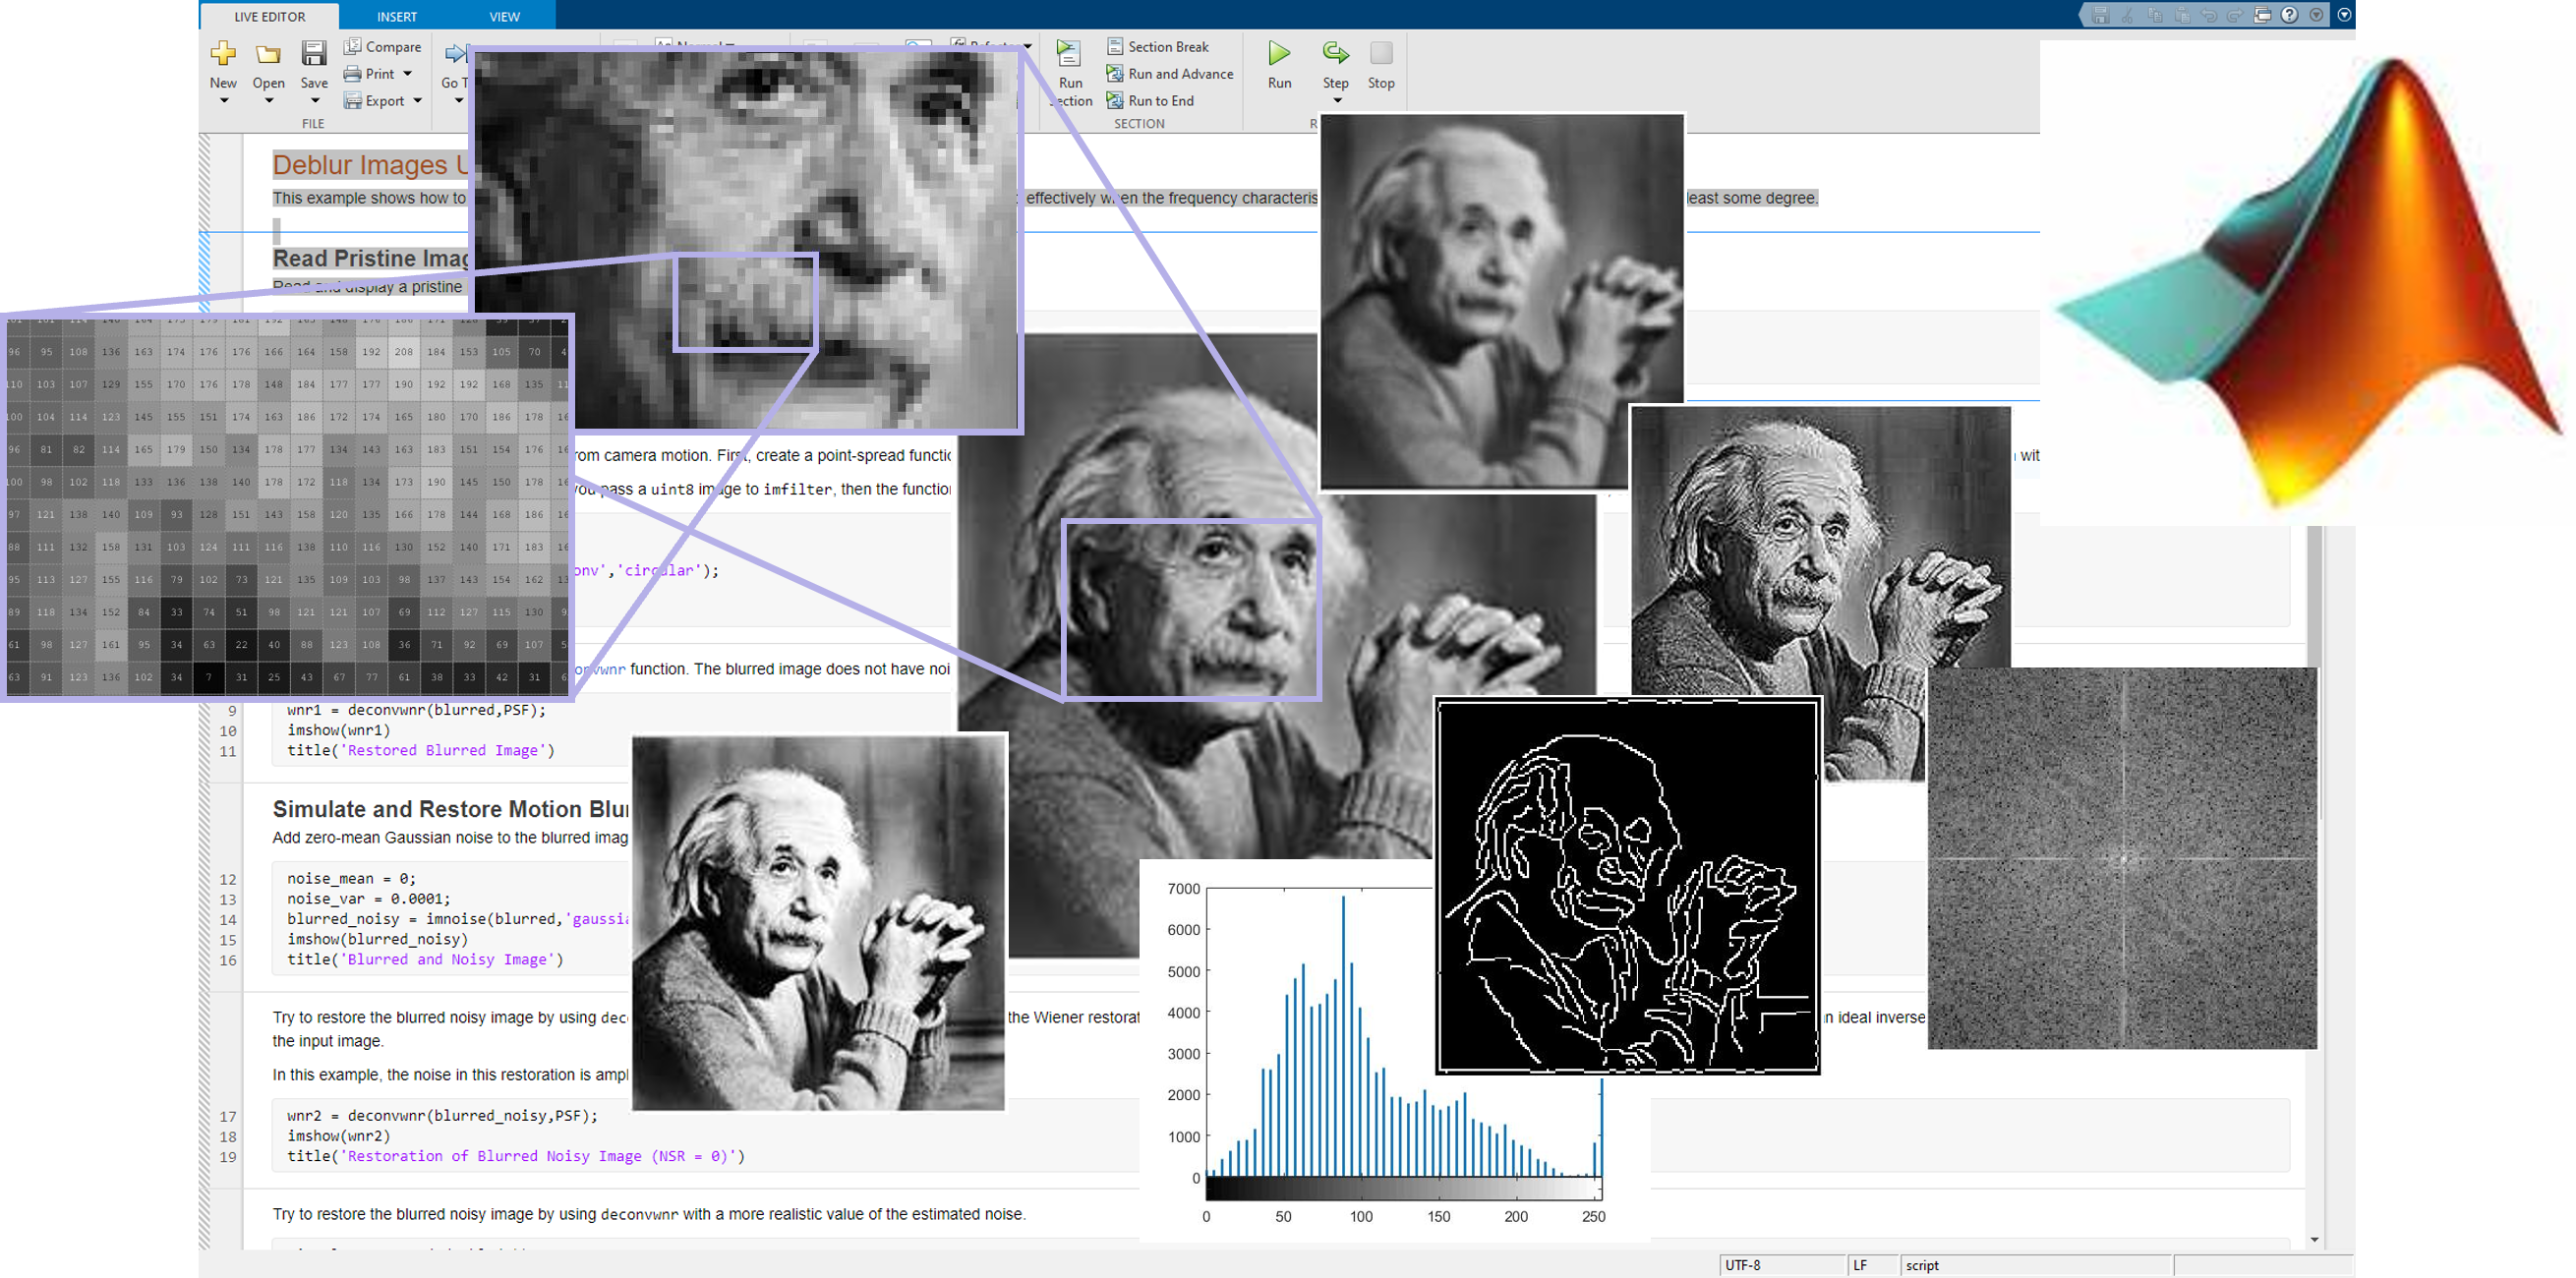Switch to the VIEW tab
This screenshot has height=1278, width=2576.
[504, 16]
